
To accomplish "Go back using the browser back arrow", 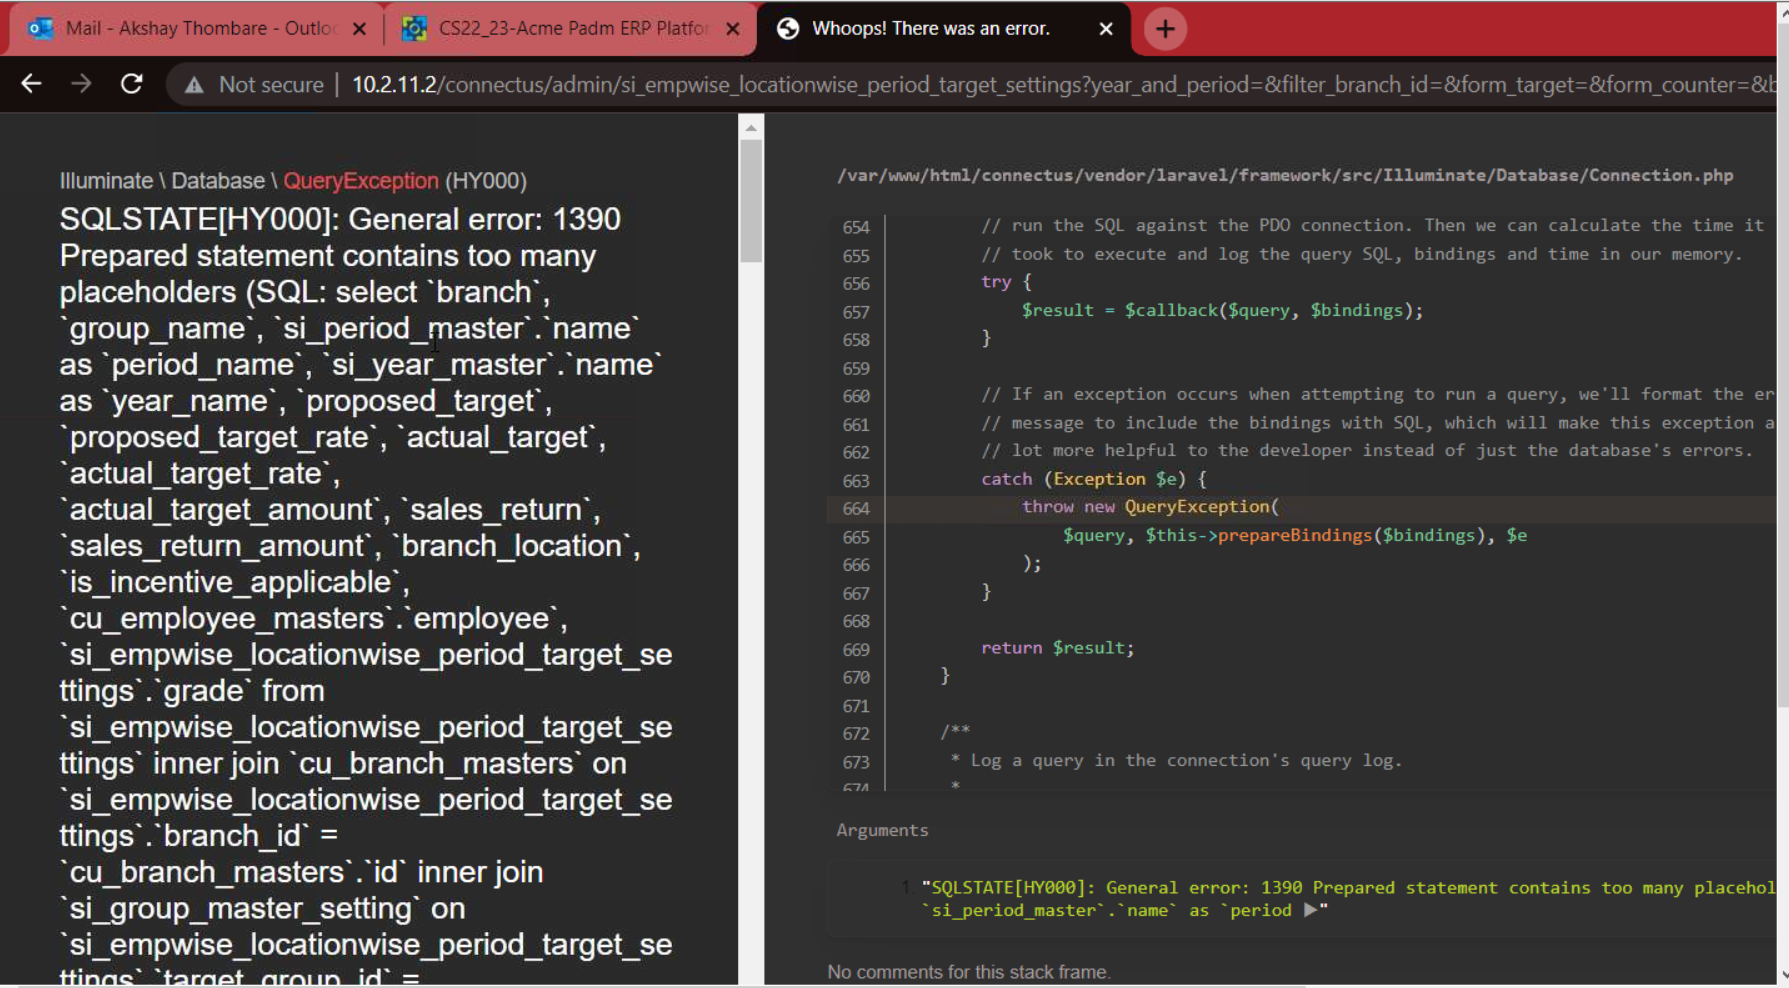I will pyautogui.click(x=31, y=84).
